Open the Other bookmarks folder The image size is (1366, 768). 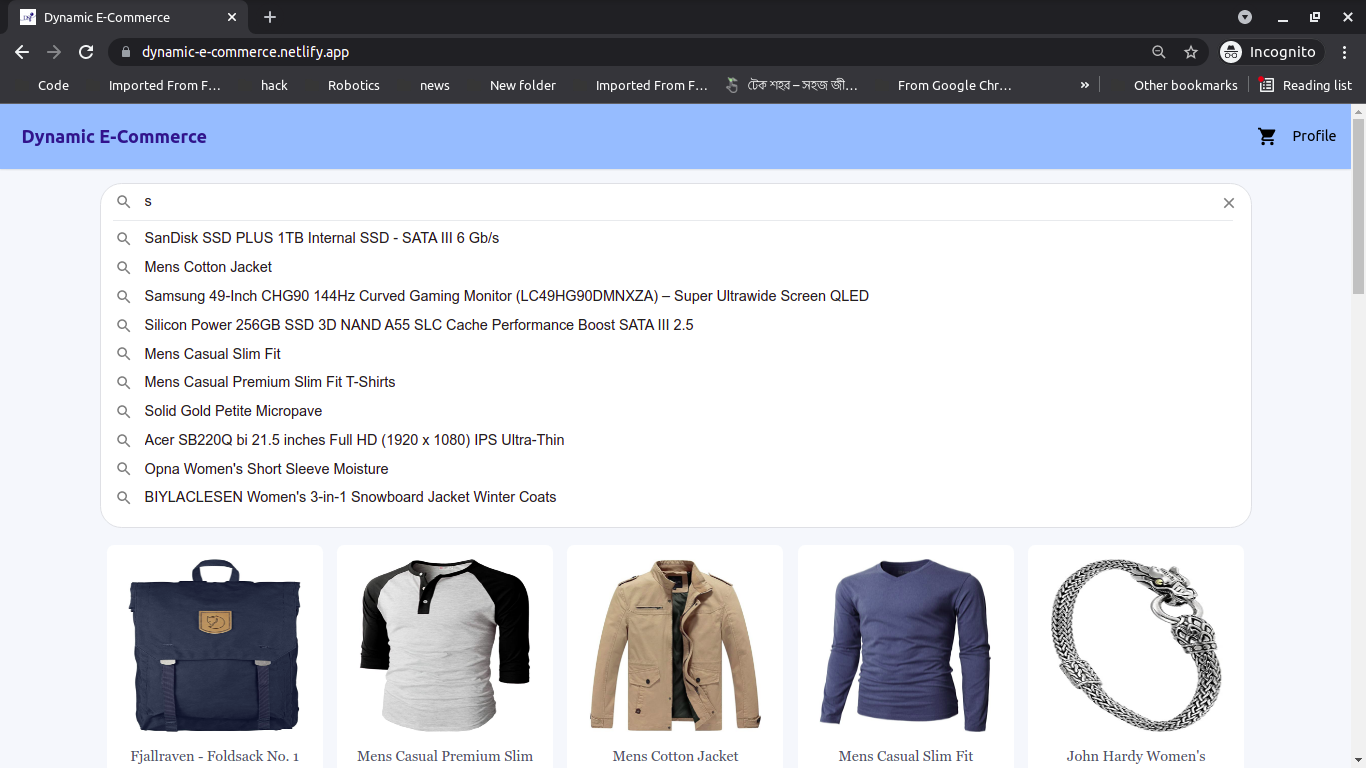pyautogui.click(x=1185, y=85)
